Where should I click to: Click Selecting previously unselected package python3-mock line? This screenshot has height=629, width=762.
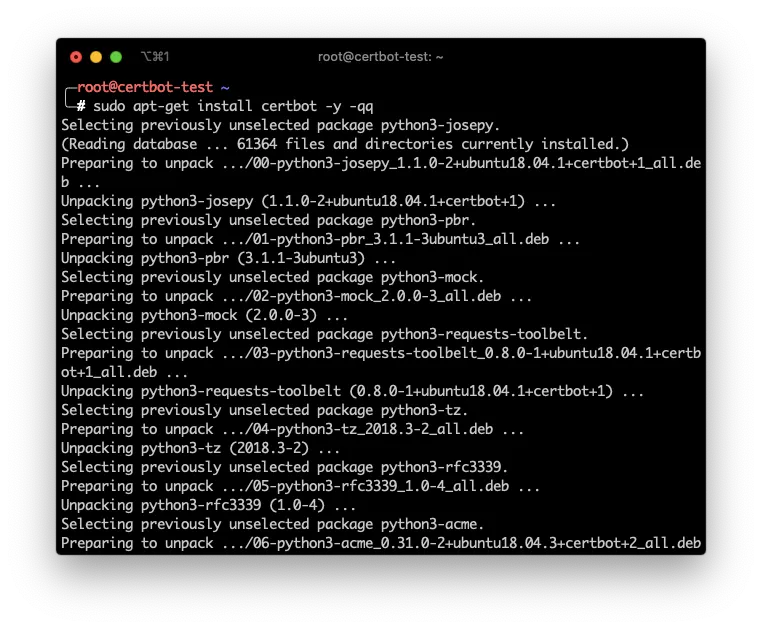tap(273, 277)
